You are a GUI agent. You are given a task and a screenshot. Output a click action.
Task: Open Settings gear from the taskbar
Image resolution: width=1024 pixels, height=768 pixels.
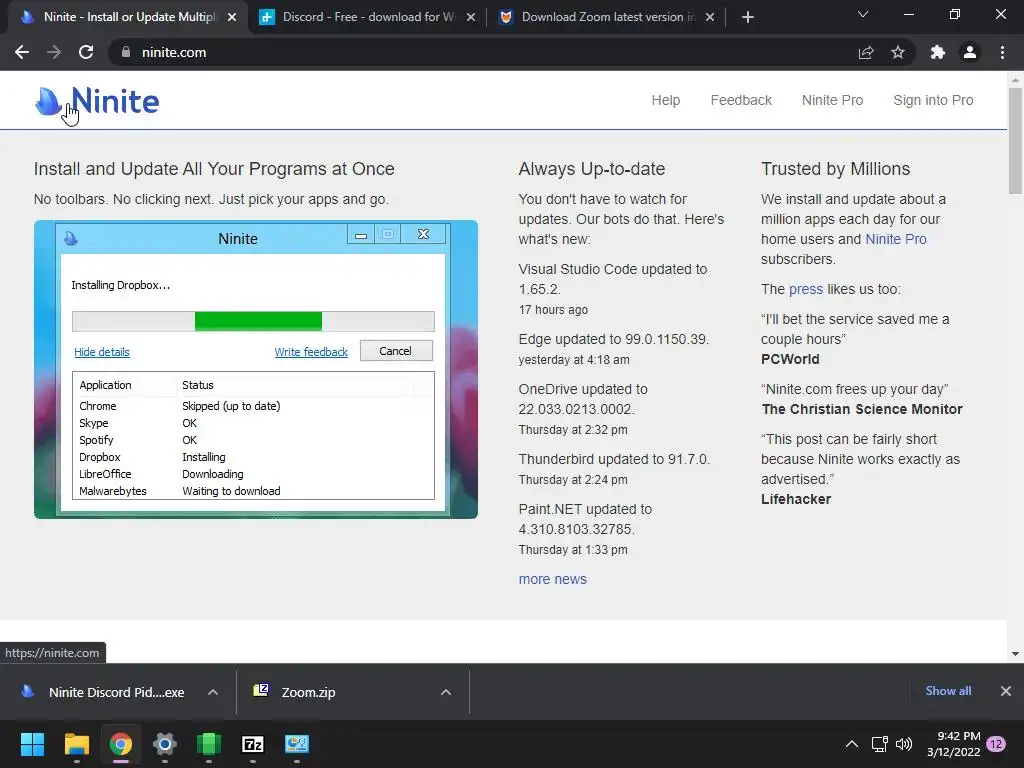point(165,744)
